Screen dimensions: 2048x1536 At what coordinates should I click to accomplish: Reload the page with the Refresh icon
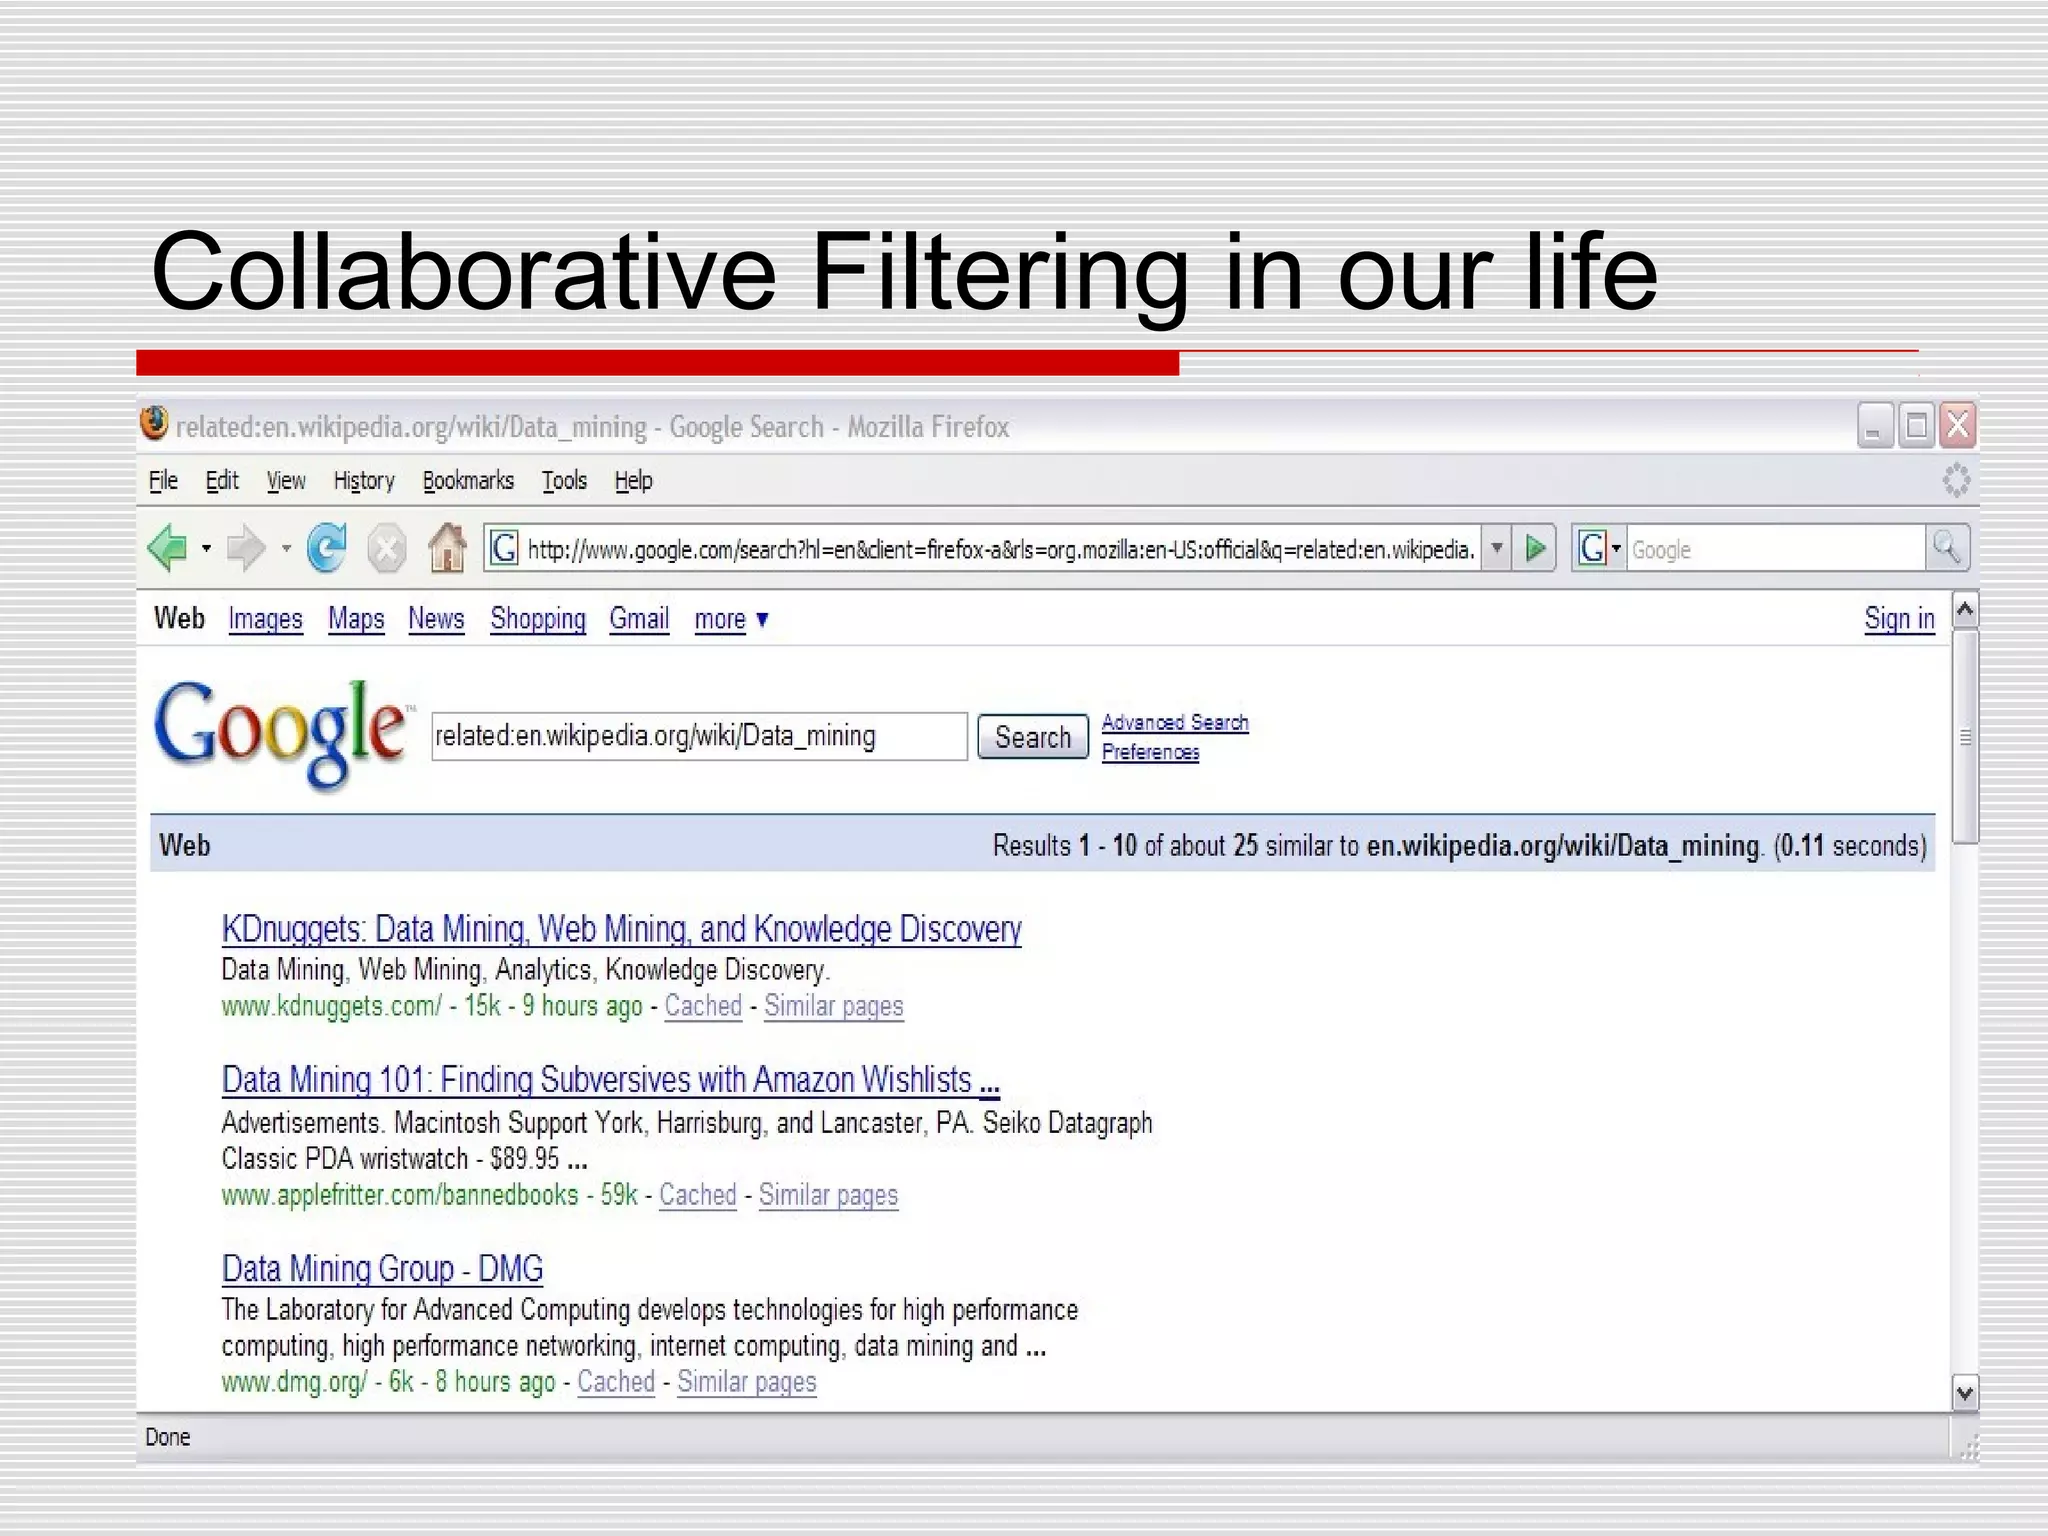point(327,548)
